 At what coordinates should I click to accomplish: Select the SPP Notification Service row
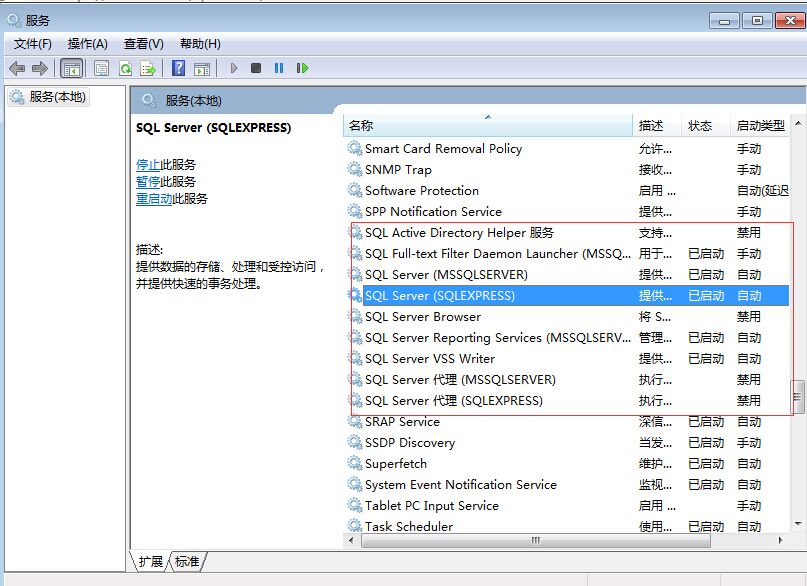[566, 211]
